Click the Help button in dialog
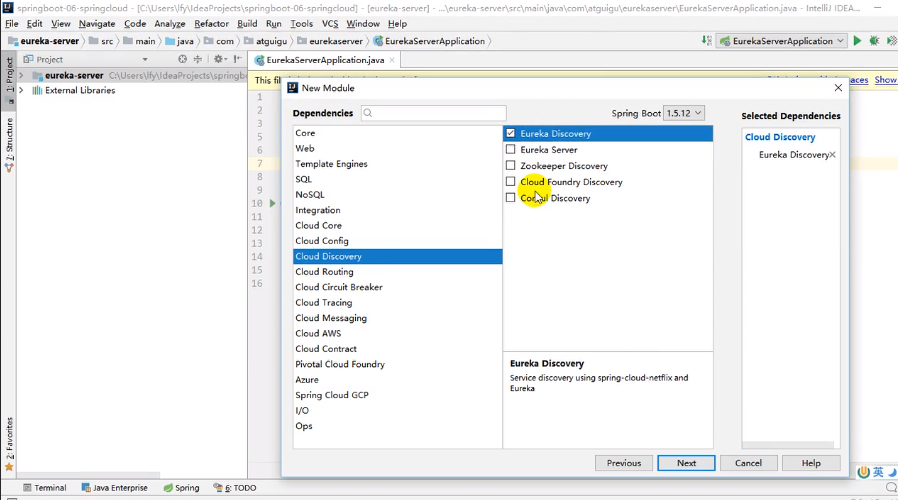Viewport: 898px width, 500px height. pos(811,463)
